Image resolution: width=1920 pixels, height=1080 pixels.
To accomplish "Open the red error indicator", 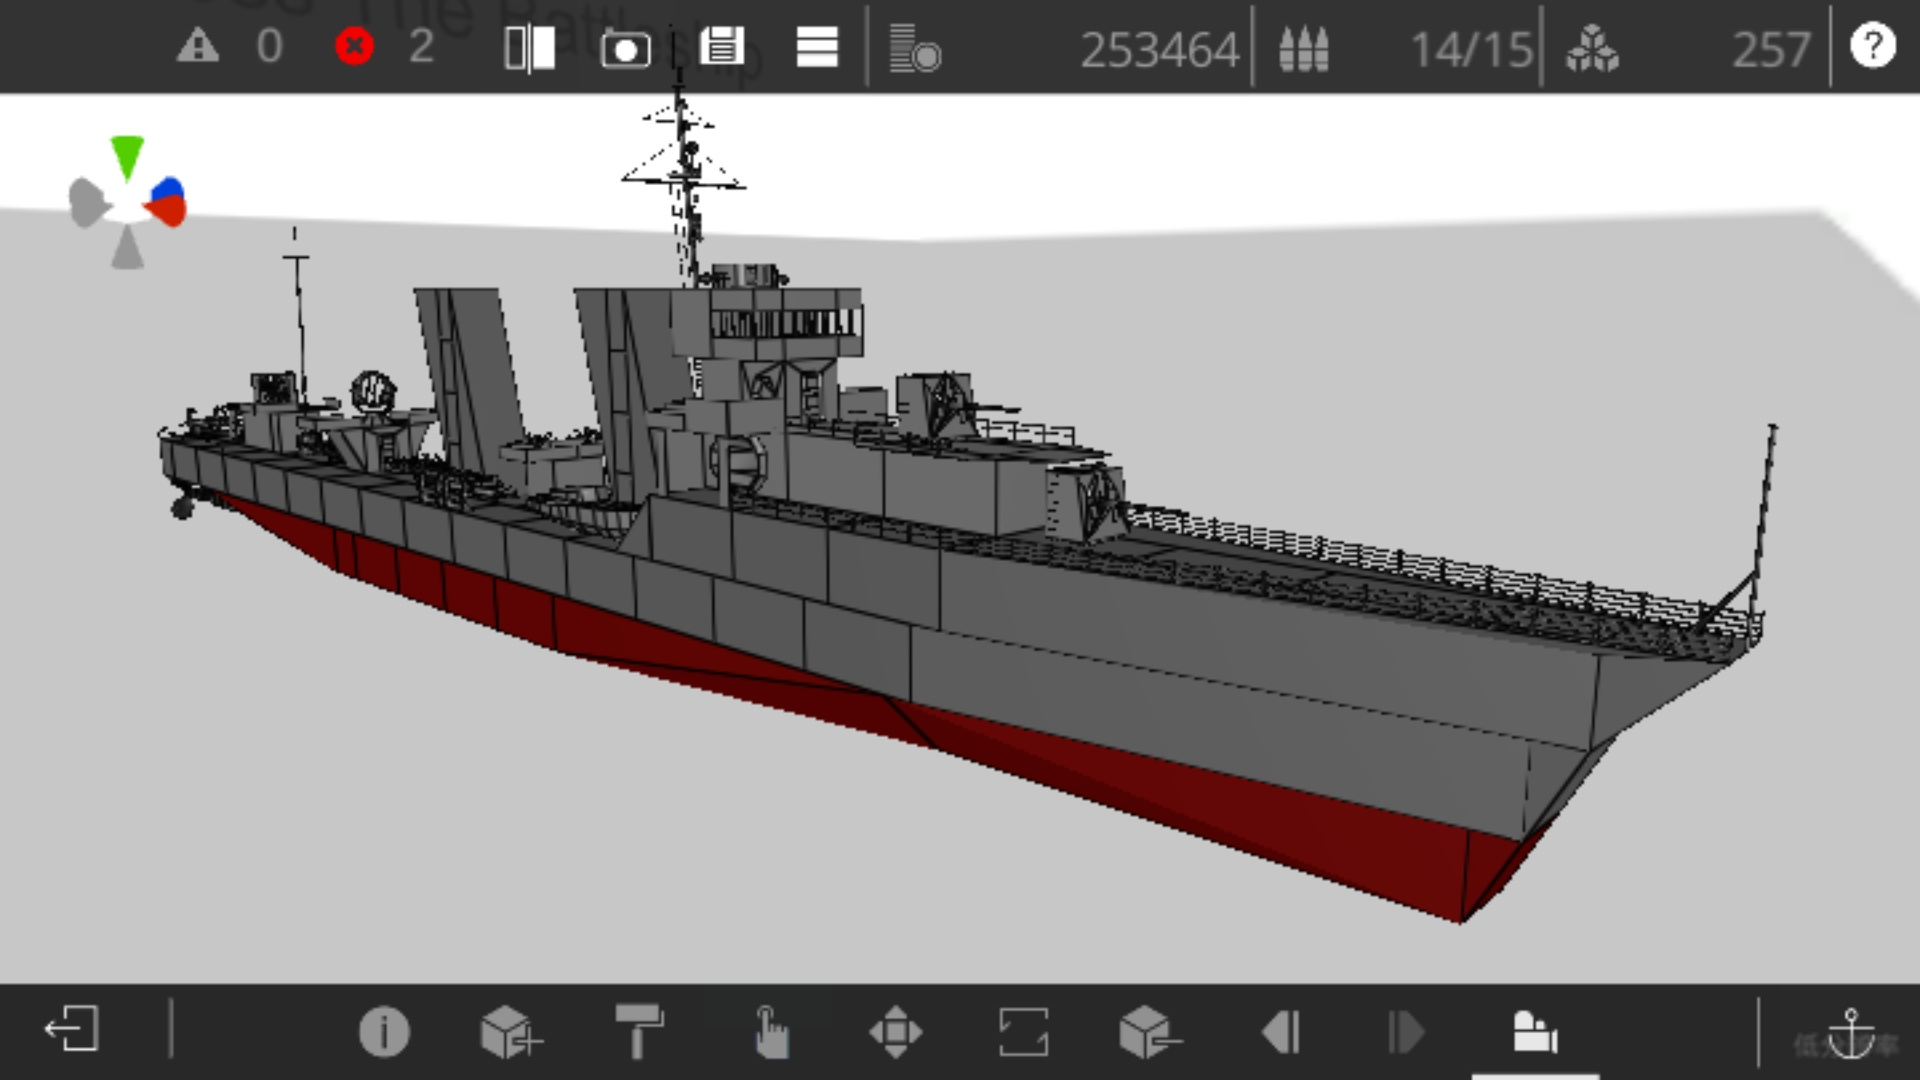I will tap(354, 46).
